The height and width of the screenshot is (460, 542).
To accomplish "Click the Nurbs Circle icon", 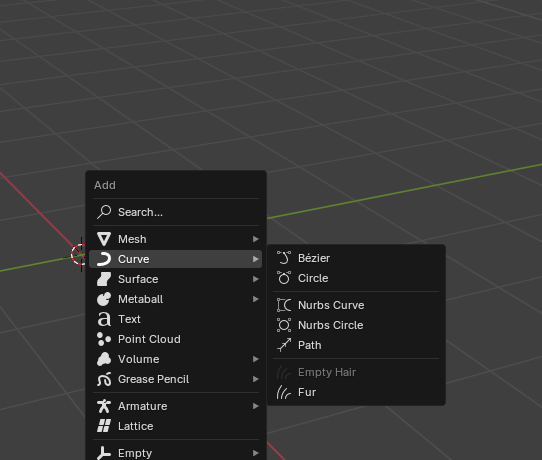I will (284, 325).
